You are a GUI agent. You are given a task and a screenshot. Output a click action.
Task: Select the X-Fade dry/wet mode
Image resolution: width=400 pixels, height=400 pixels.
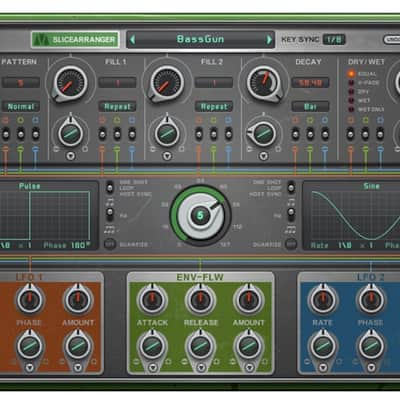pos(351,83)
